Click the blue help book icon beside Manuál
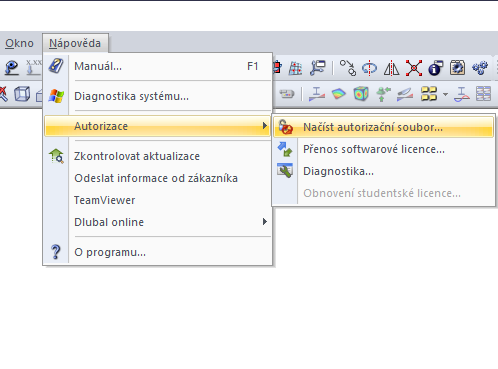 pos(56,66)
